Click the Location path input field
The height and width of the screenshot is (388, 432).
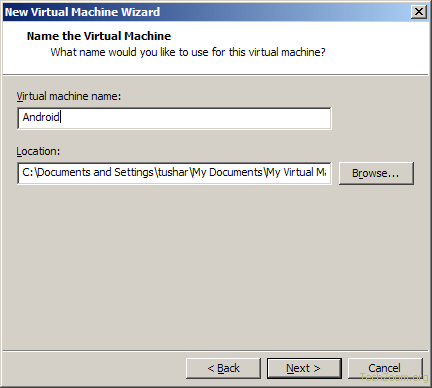pyautogui.click(x=174, y=173)
